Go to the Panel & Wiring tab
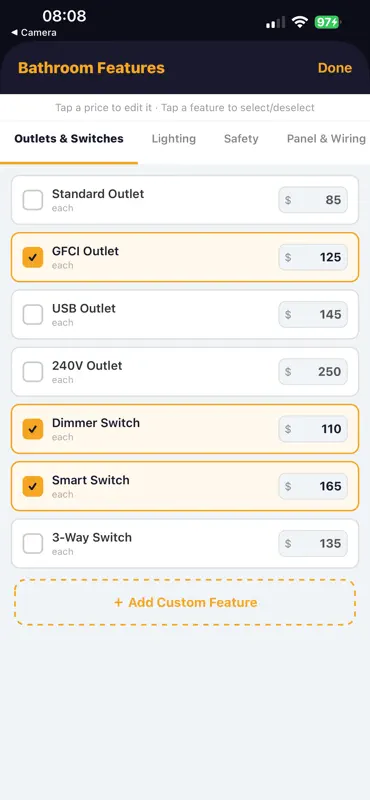Viewport: 370px width, 800px height. coord(326,139)
